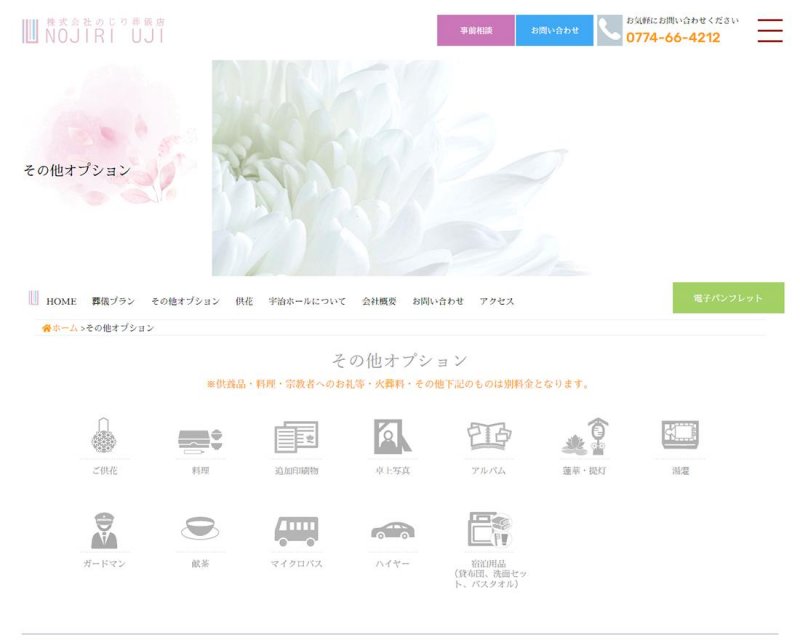The height and width of the screenshot is (640, 800).
Task: Click the 卓上写真 desktop photo icon
Action: 392,437
